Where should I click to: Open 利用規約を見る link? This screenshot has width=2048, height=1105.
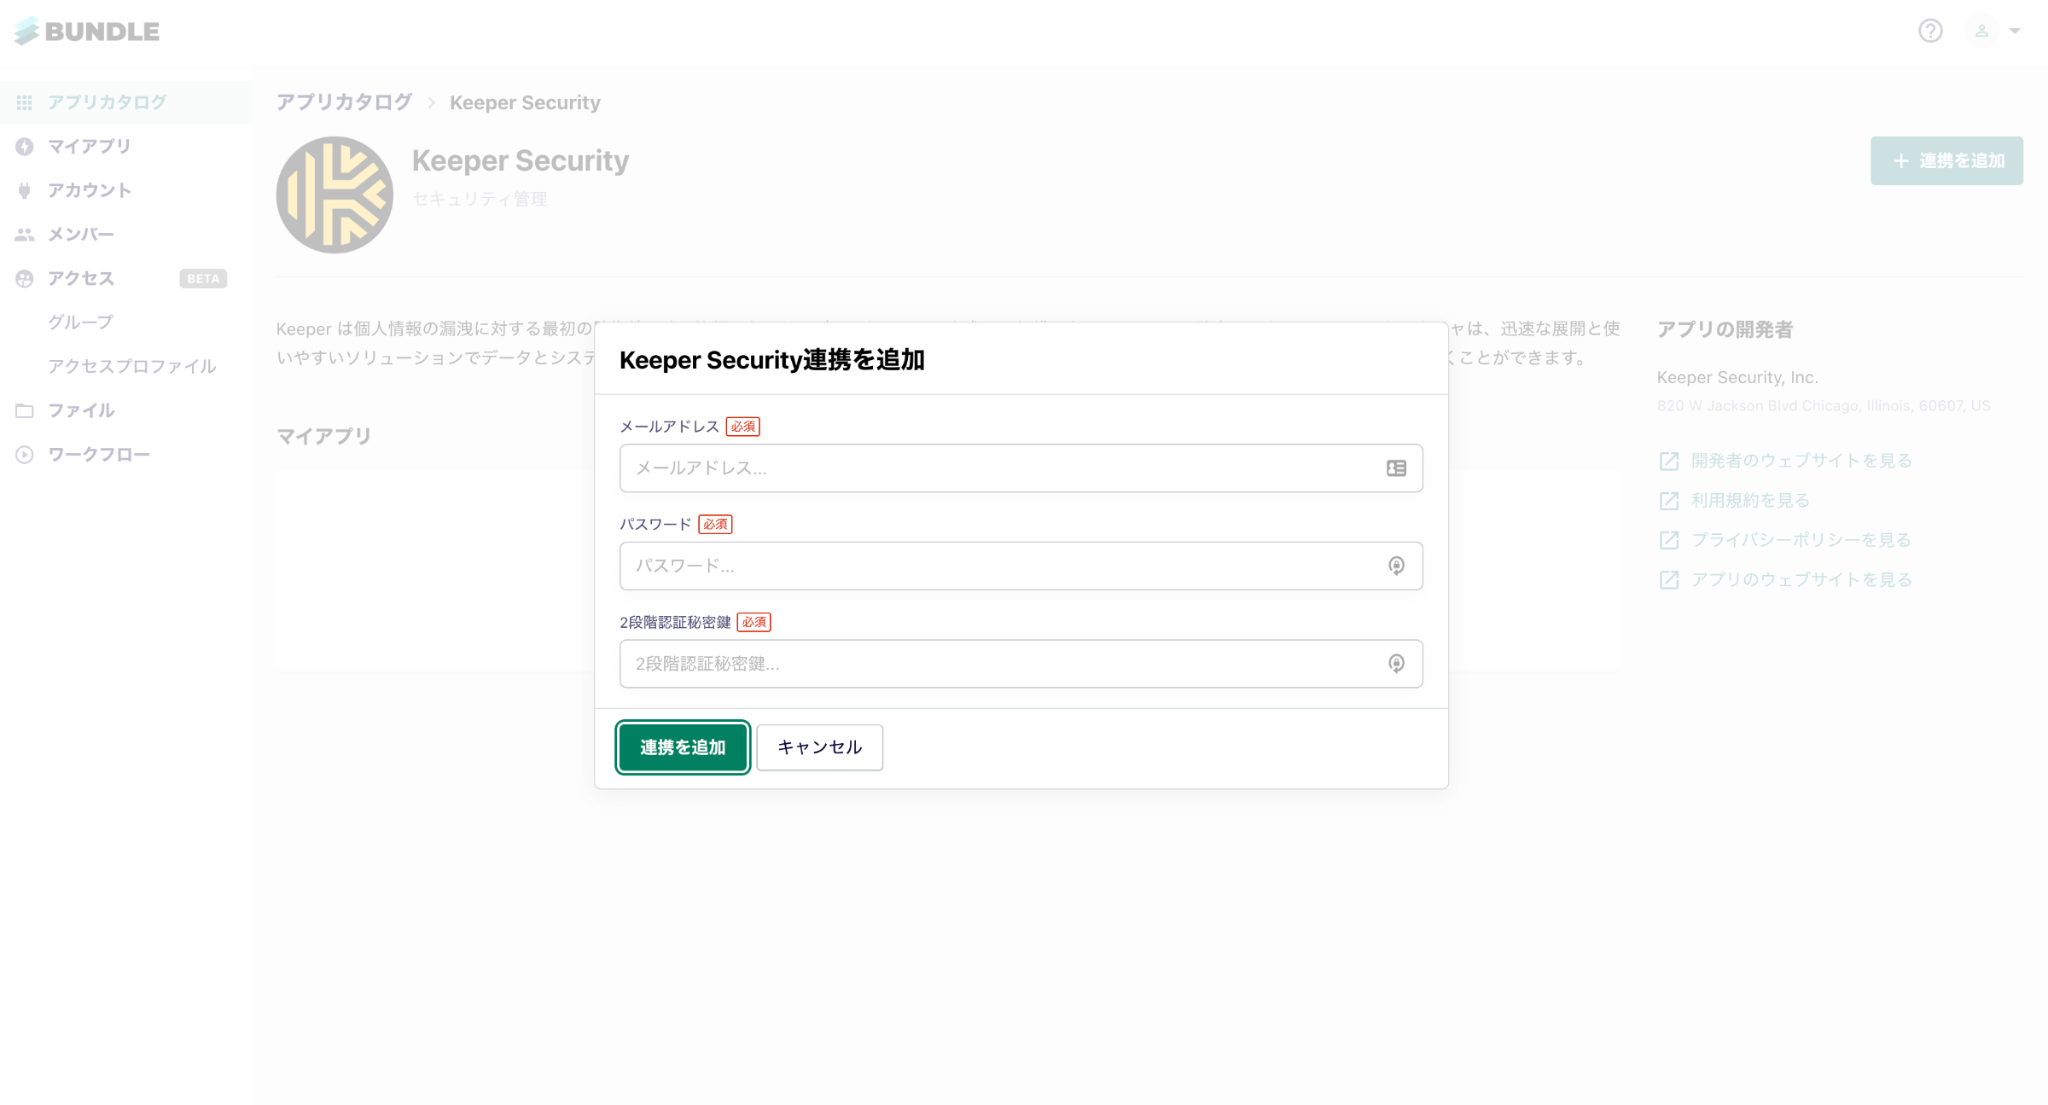(1750, 500)
